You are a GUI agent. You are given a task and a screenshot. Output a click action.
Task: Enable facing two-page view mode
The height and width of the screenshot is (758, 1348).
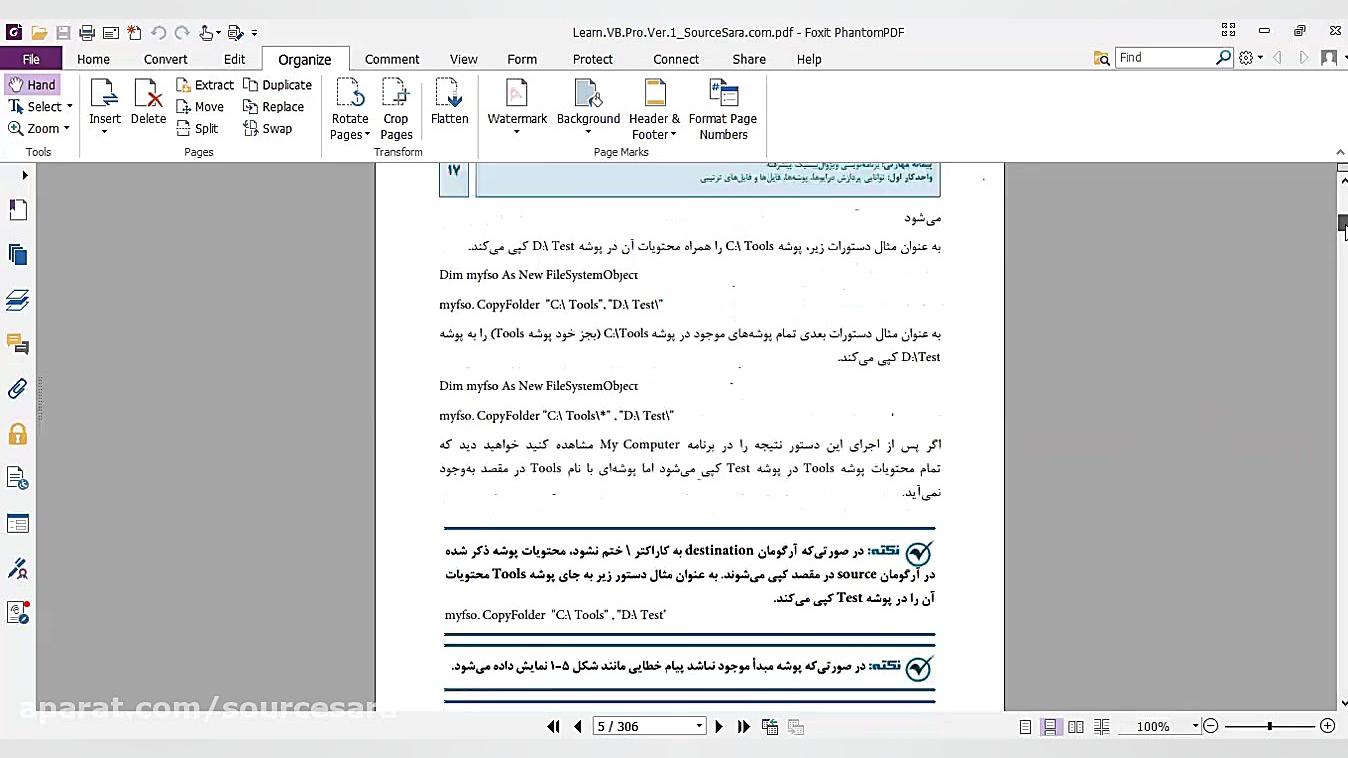(1075, 727)
